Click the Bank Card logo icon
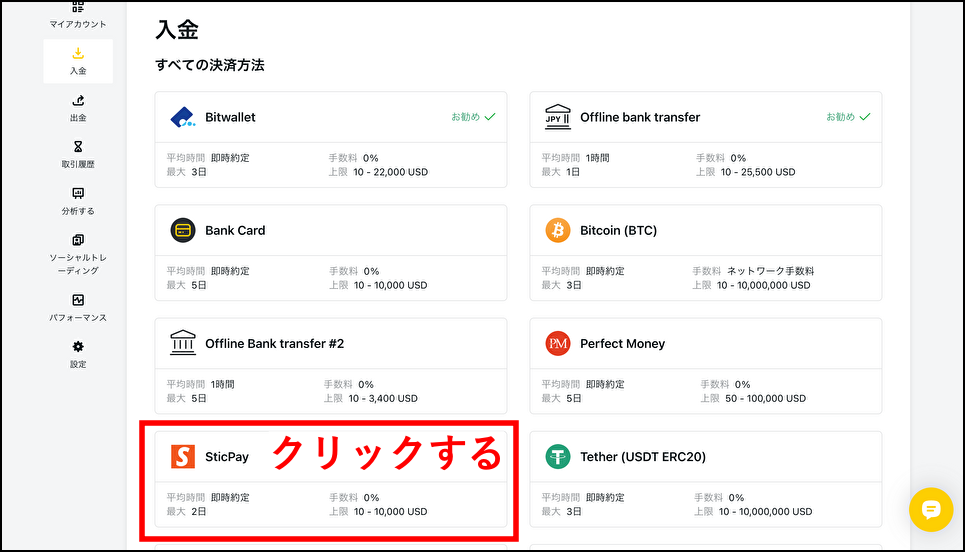 (x=183, y=230)
